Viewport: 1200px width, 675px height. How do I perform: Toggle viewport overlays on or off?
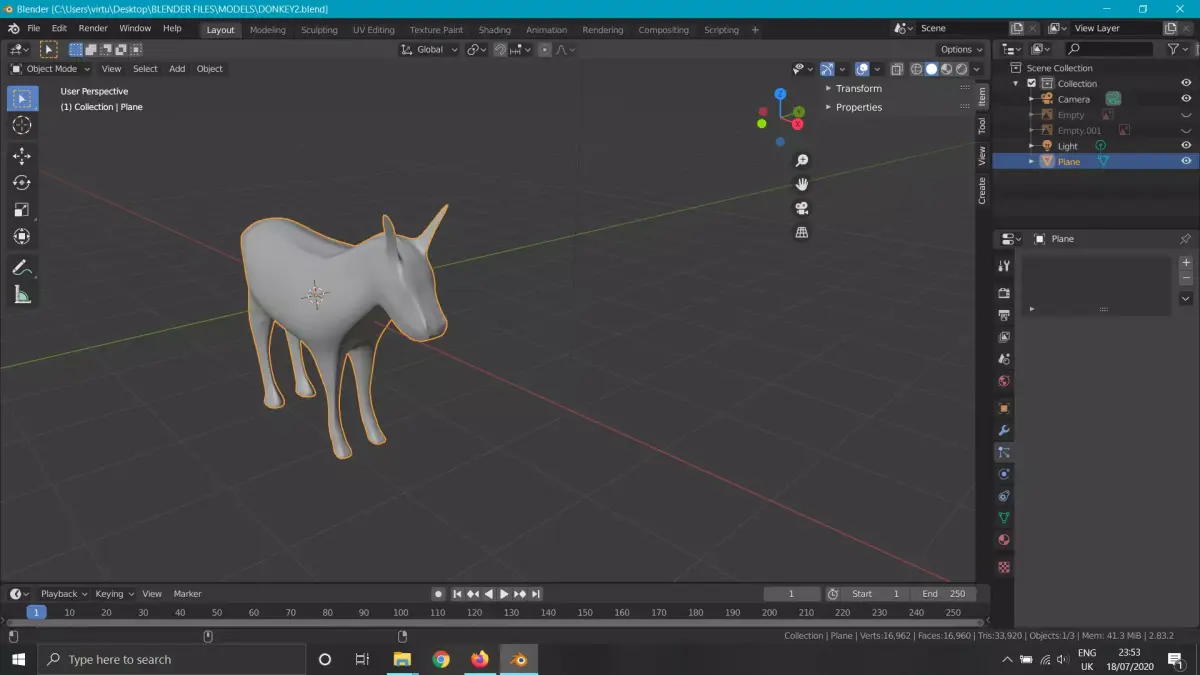[x=861, y=69]
